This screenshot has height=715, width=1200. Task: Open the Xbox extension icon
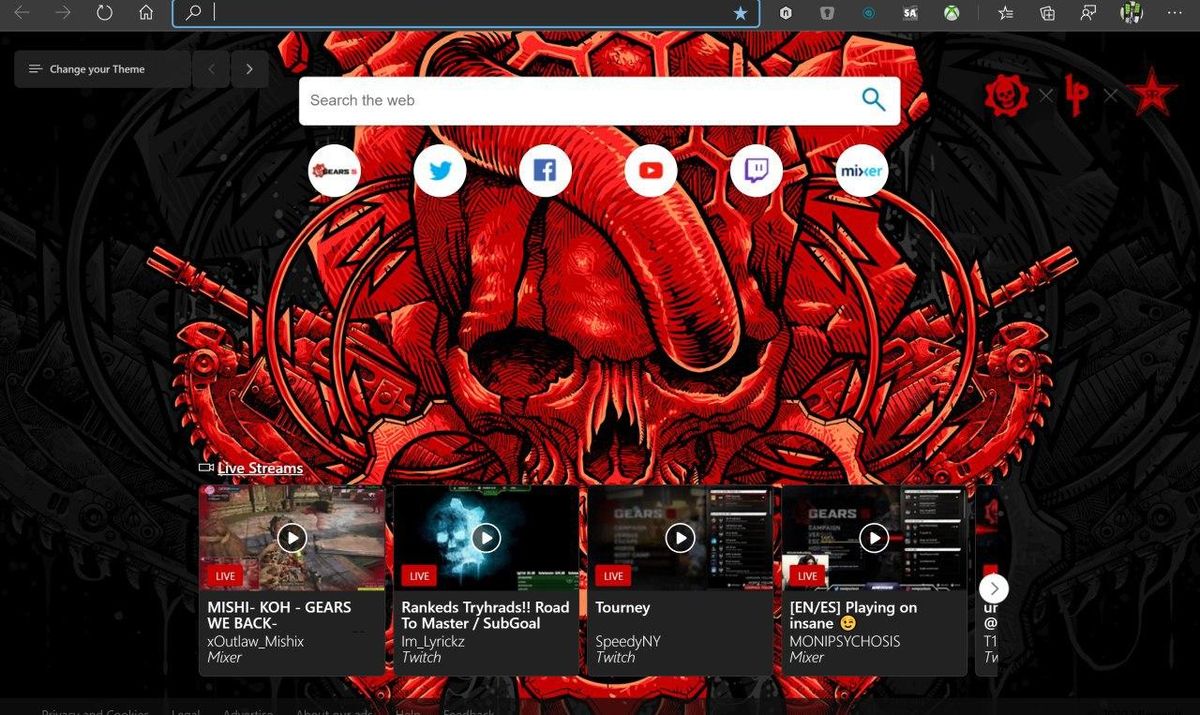[952, 13]
